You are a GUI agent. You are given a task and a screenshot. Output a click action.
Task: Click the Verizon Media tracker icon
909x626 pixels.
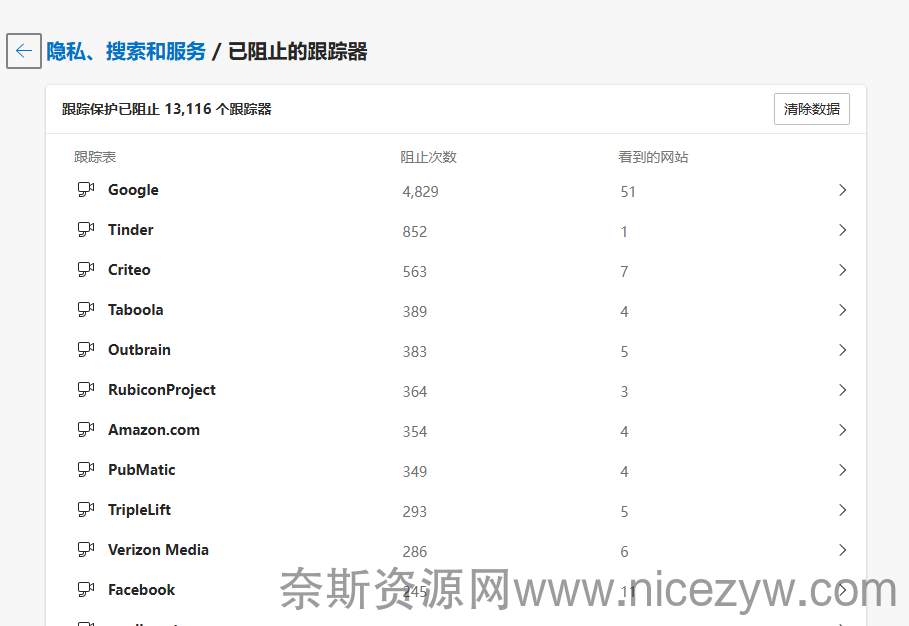click(x=86, y=549)
